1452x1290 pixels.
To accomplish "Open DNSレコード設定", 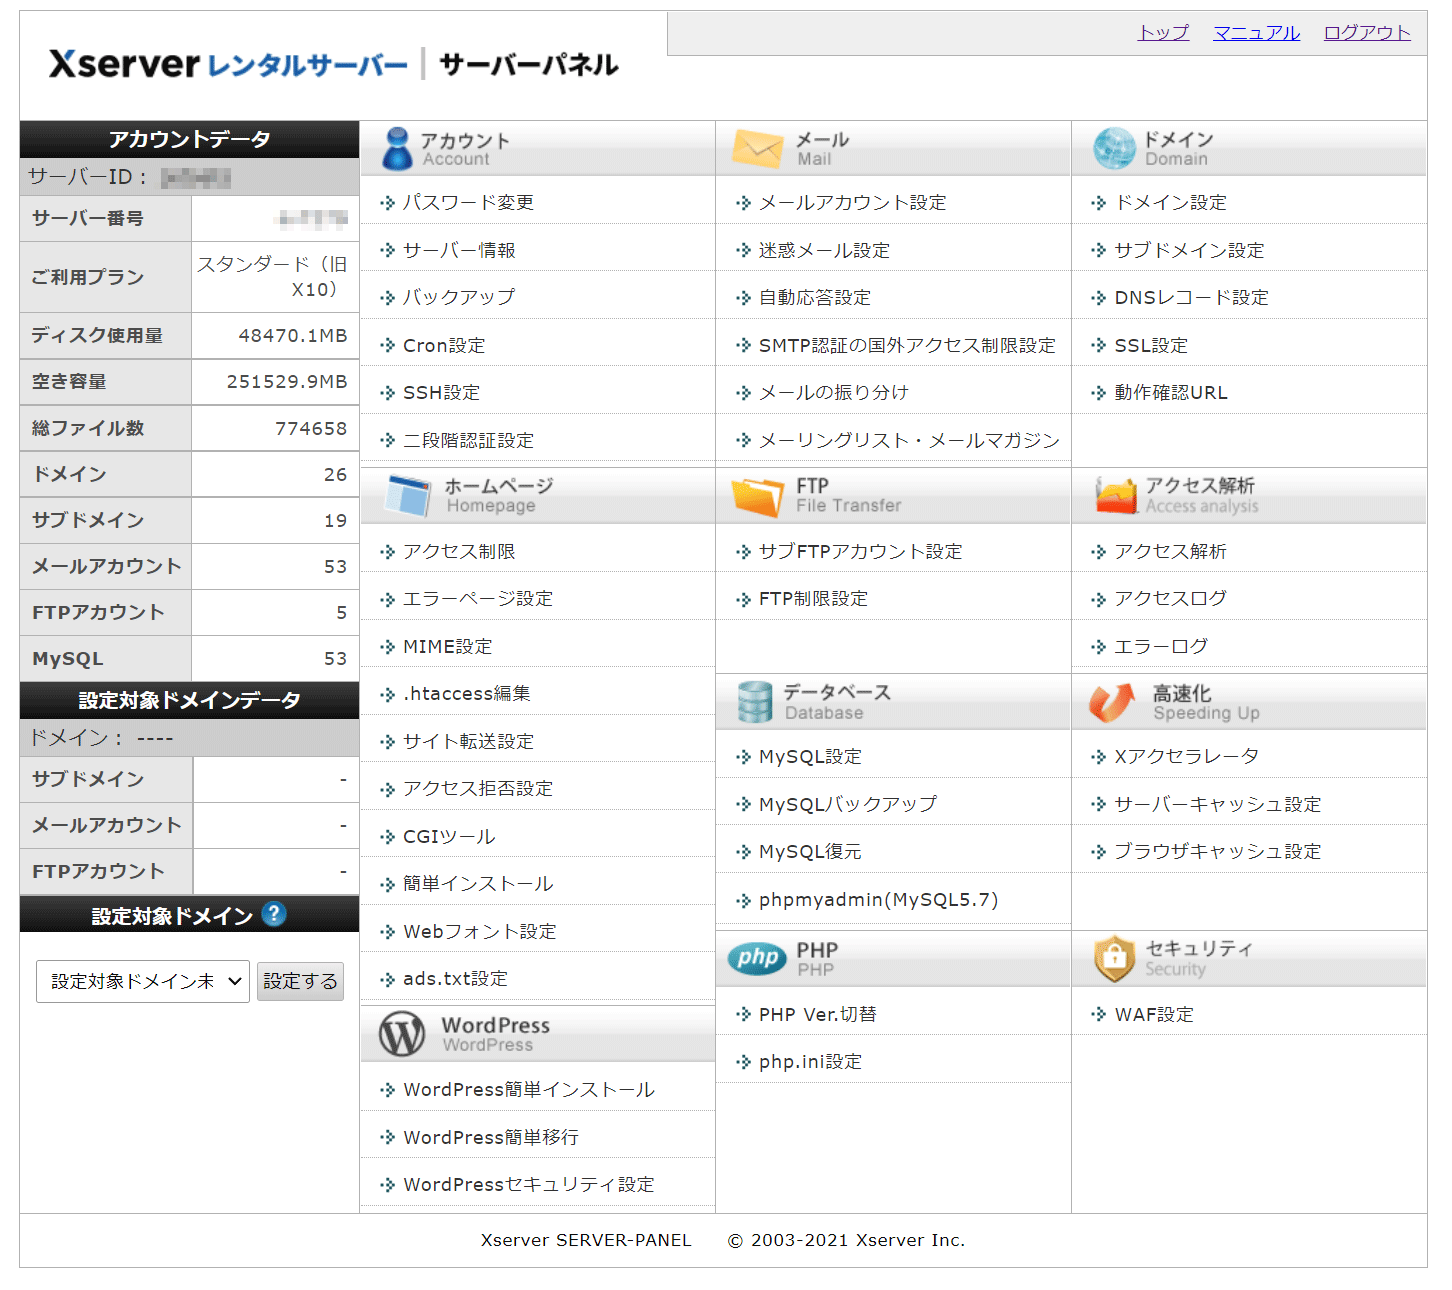I will (x=1192, y=297).
